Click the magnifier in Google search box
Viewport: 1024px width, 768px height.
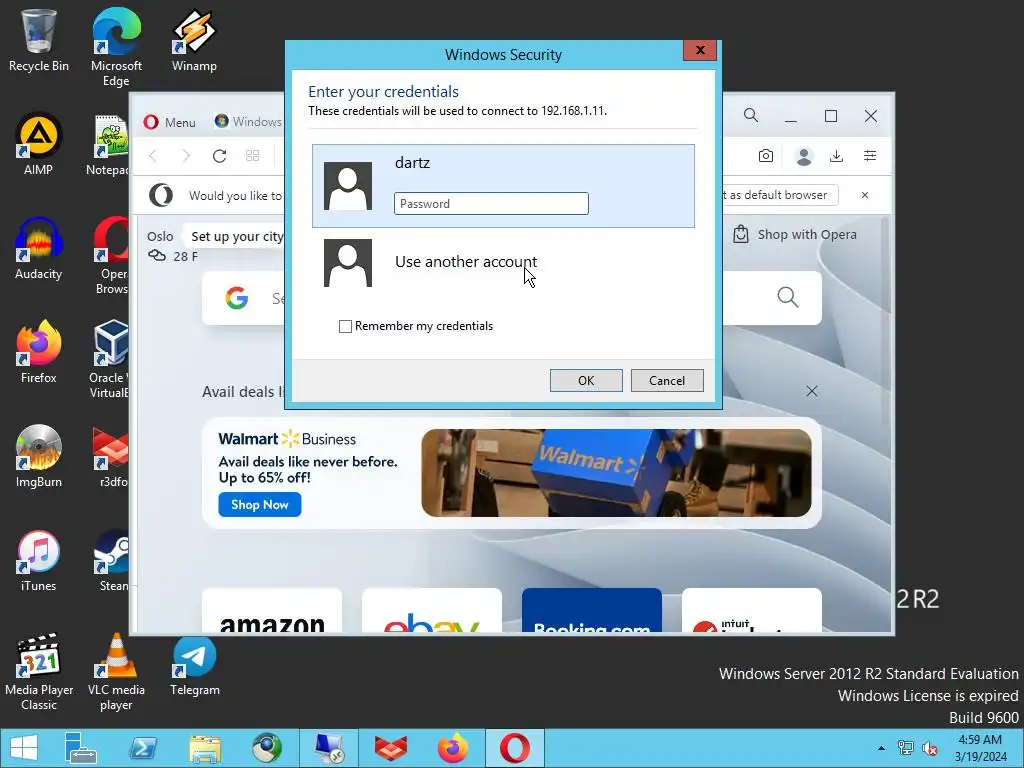coord(788,298)
